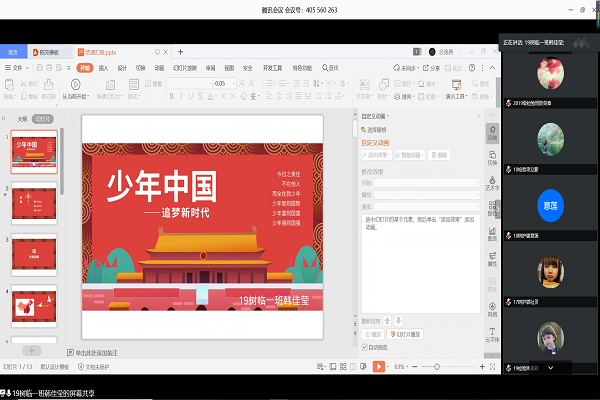
Task: Select the third slide thumbnail
Action: pyautogui.click(x=40, y=254)
